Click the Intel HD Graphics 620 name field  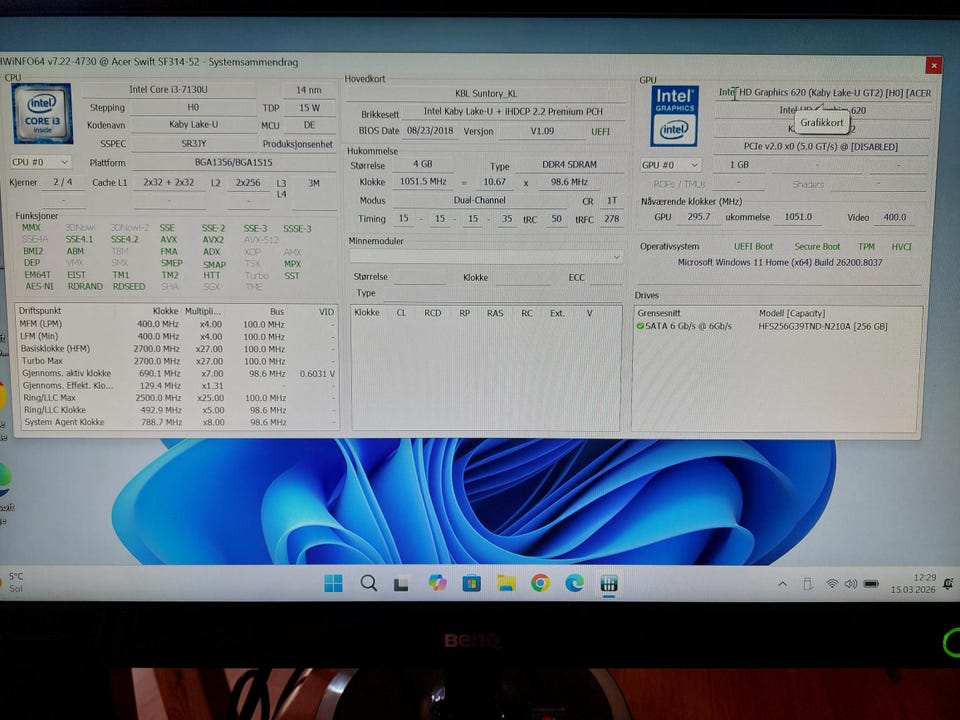pos(824,92)
